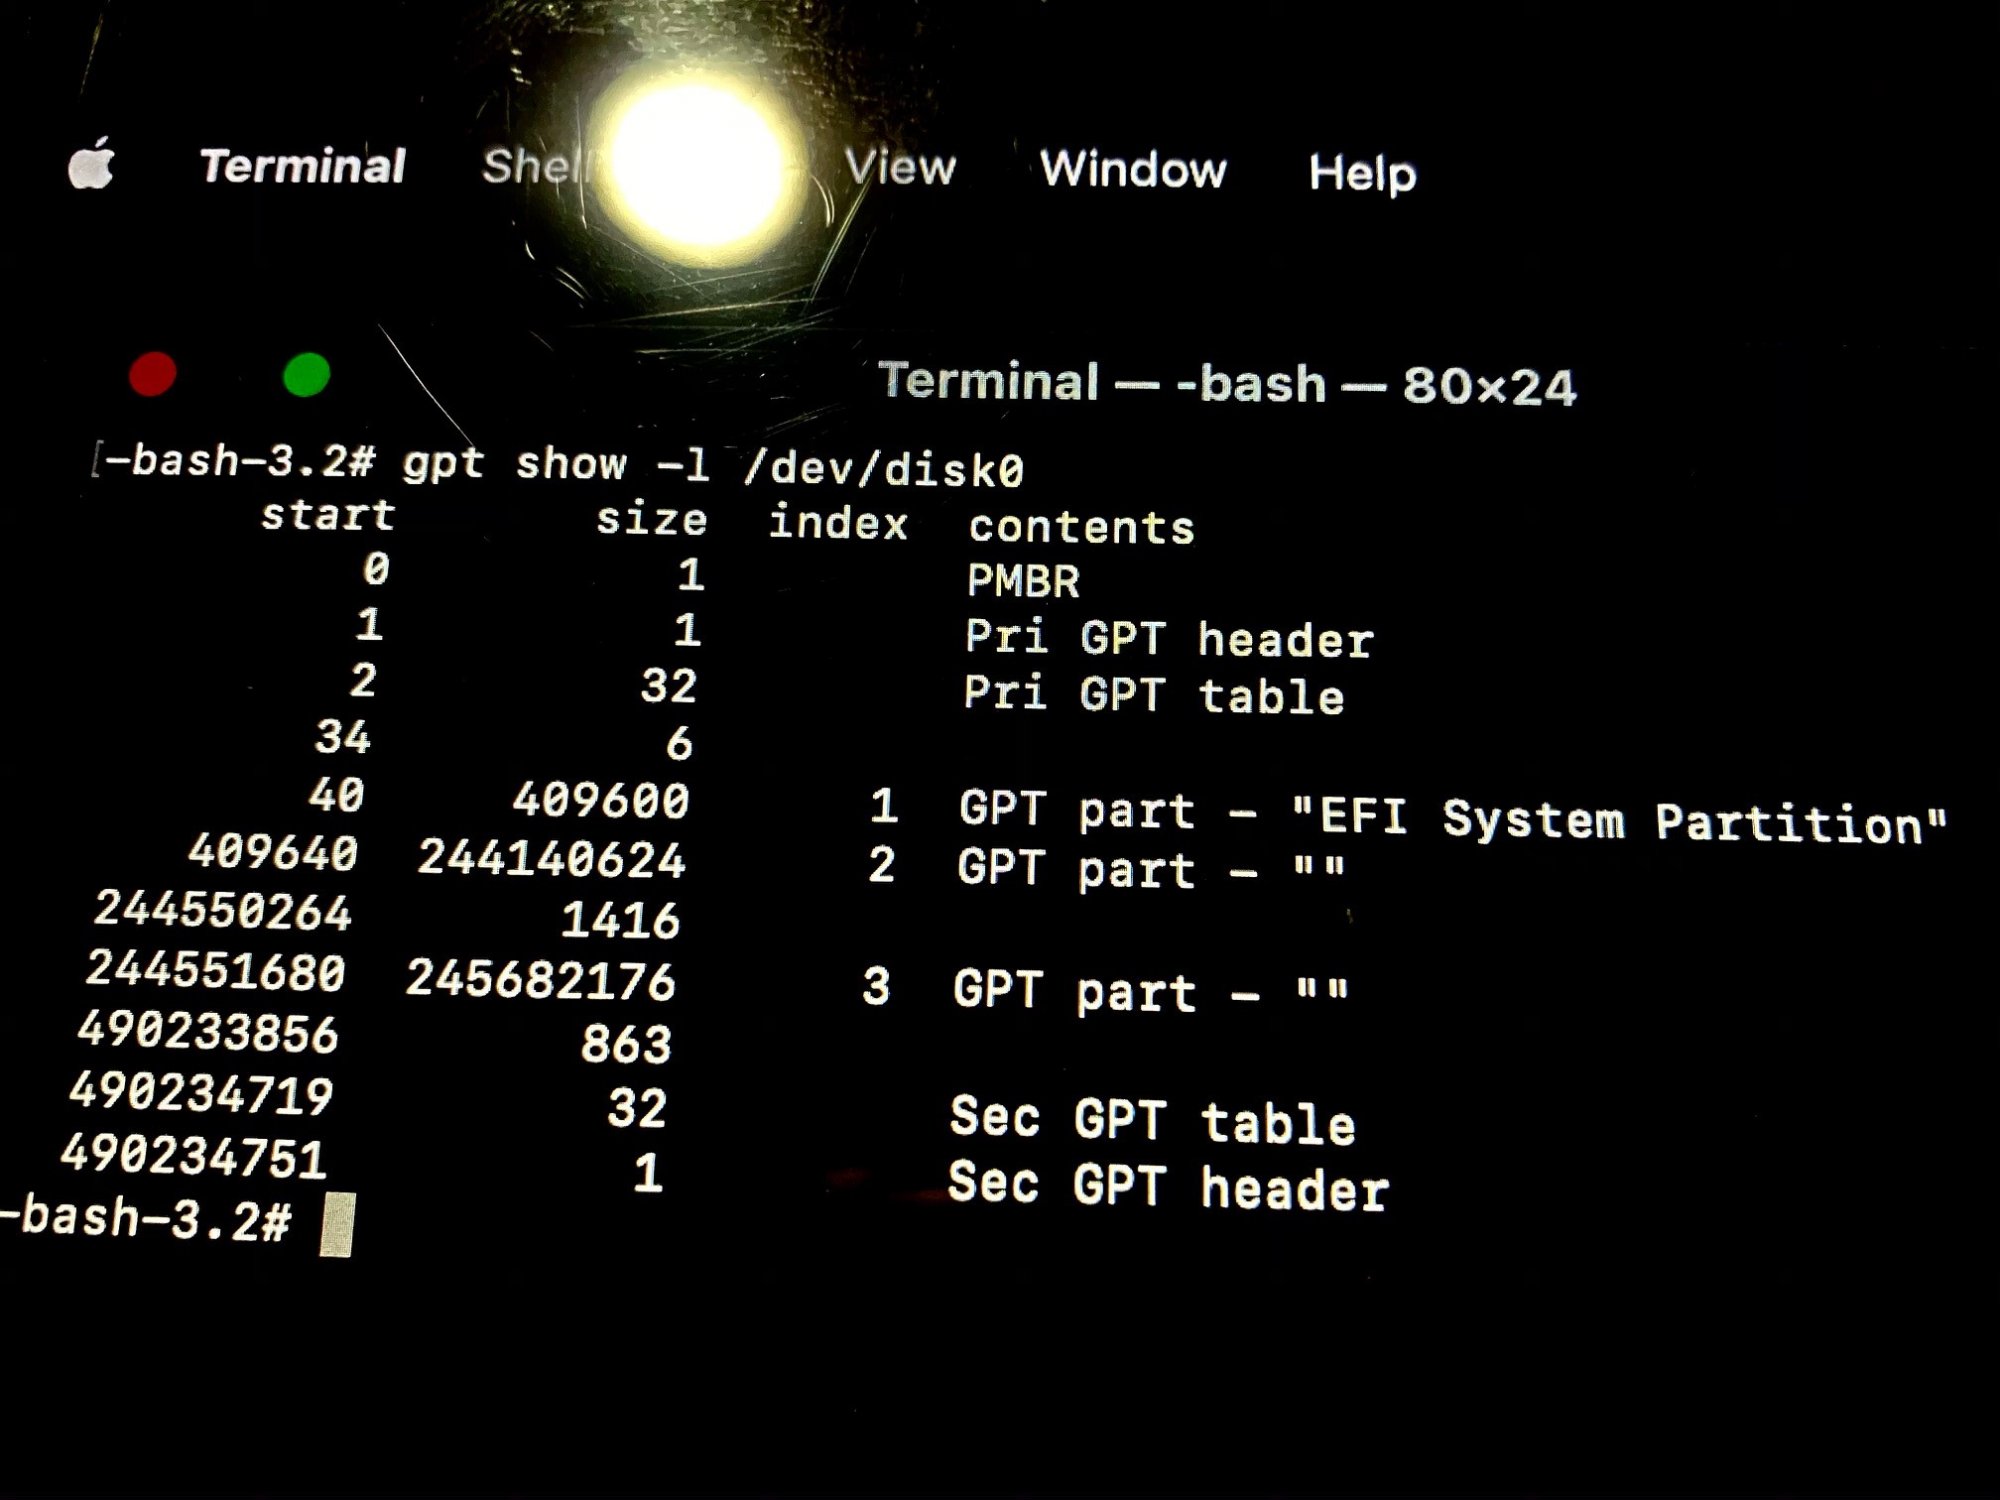Close the Terminal window with red button

click(153, 374)
